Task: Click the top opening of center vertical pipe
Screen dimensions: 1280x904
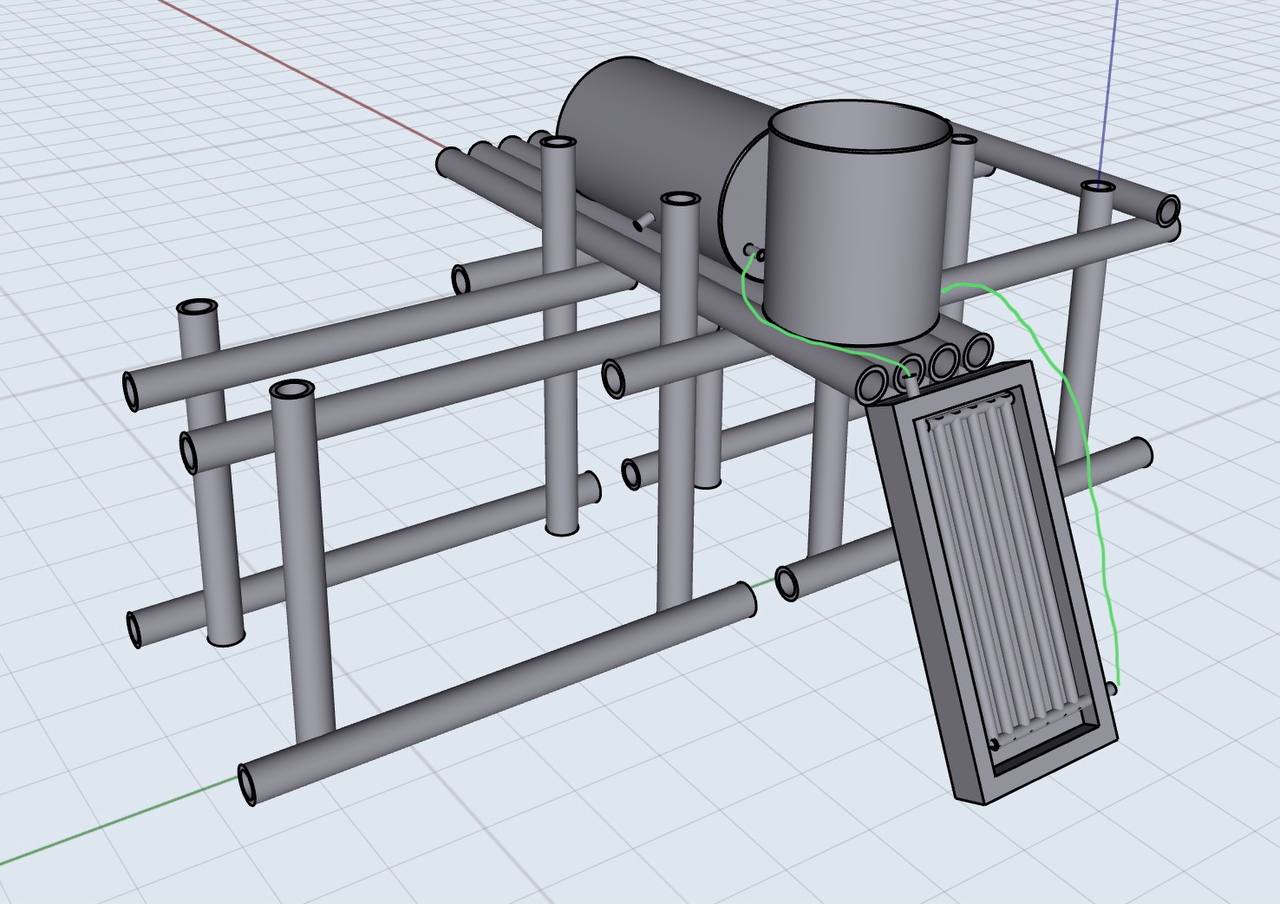Action: pos(680,200)
